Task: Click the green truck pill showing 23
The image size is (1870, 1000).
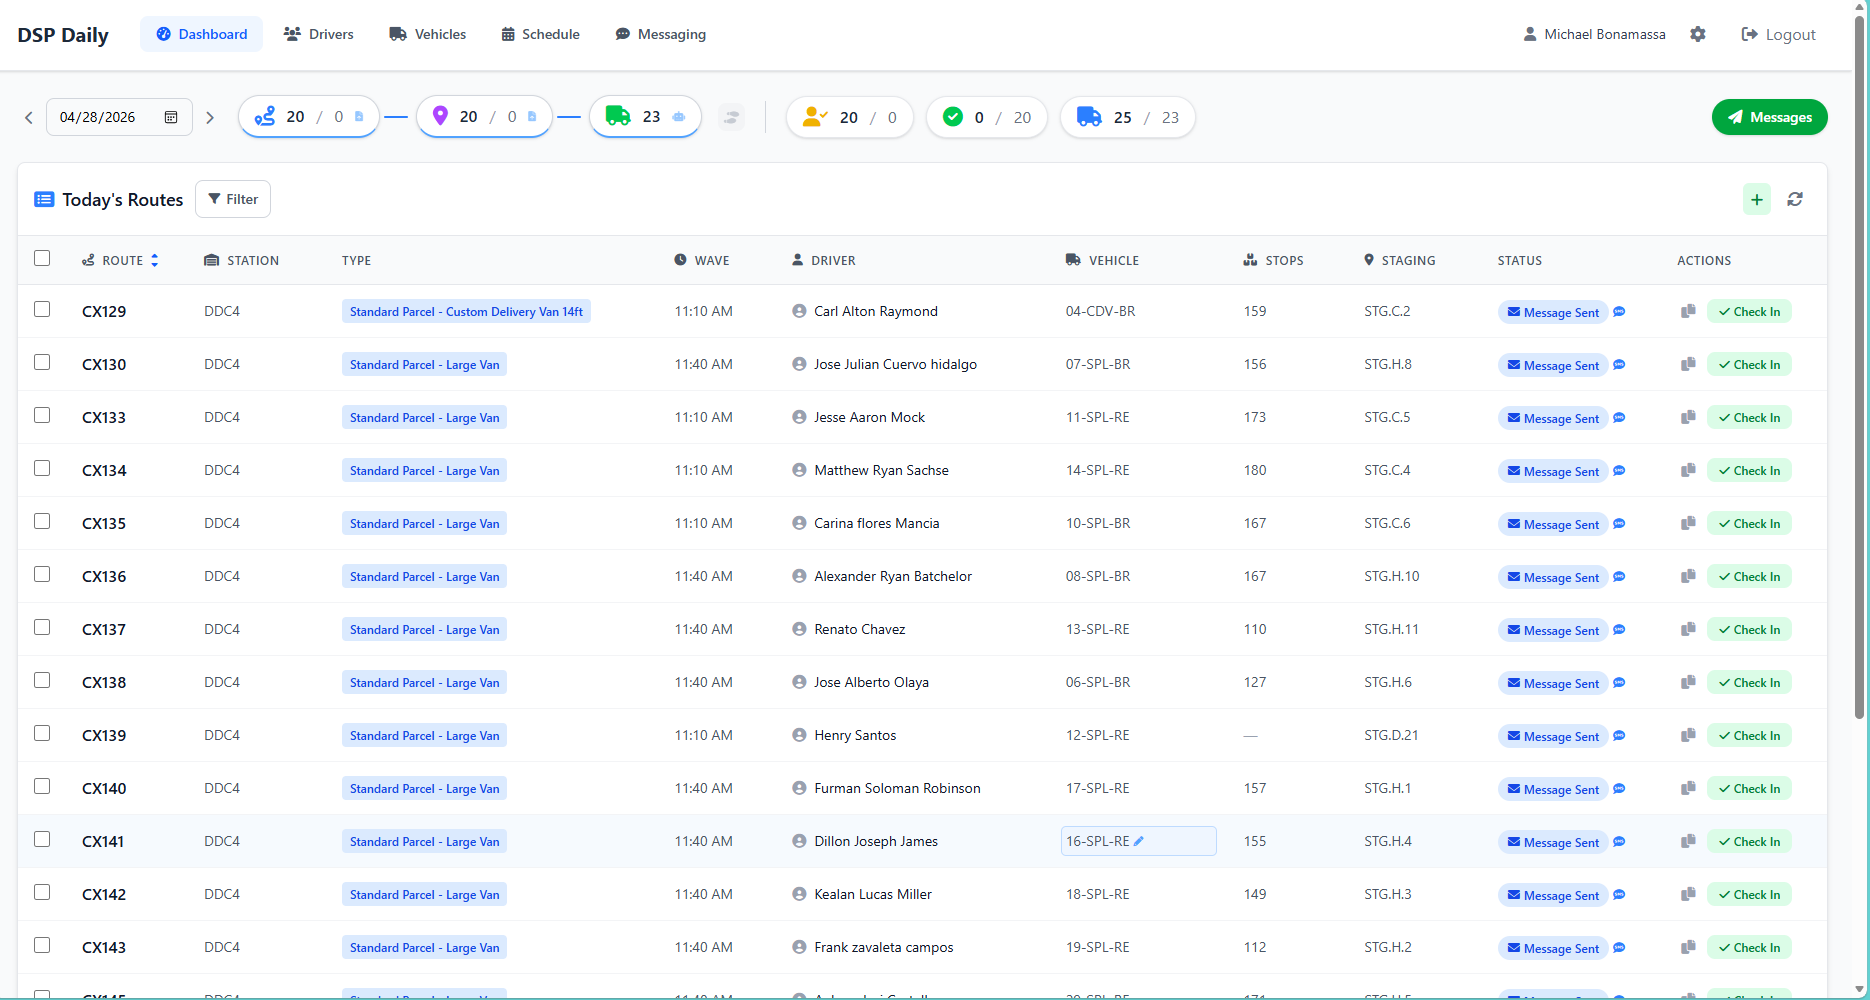Action: pyautogui.click(x=646, y=117)
